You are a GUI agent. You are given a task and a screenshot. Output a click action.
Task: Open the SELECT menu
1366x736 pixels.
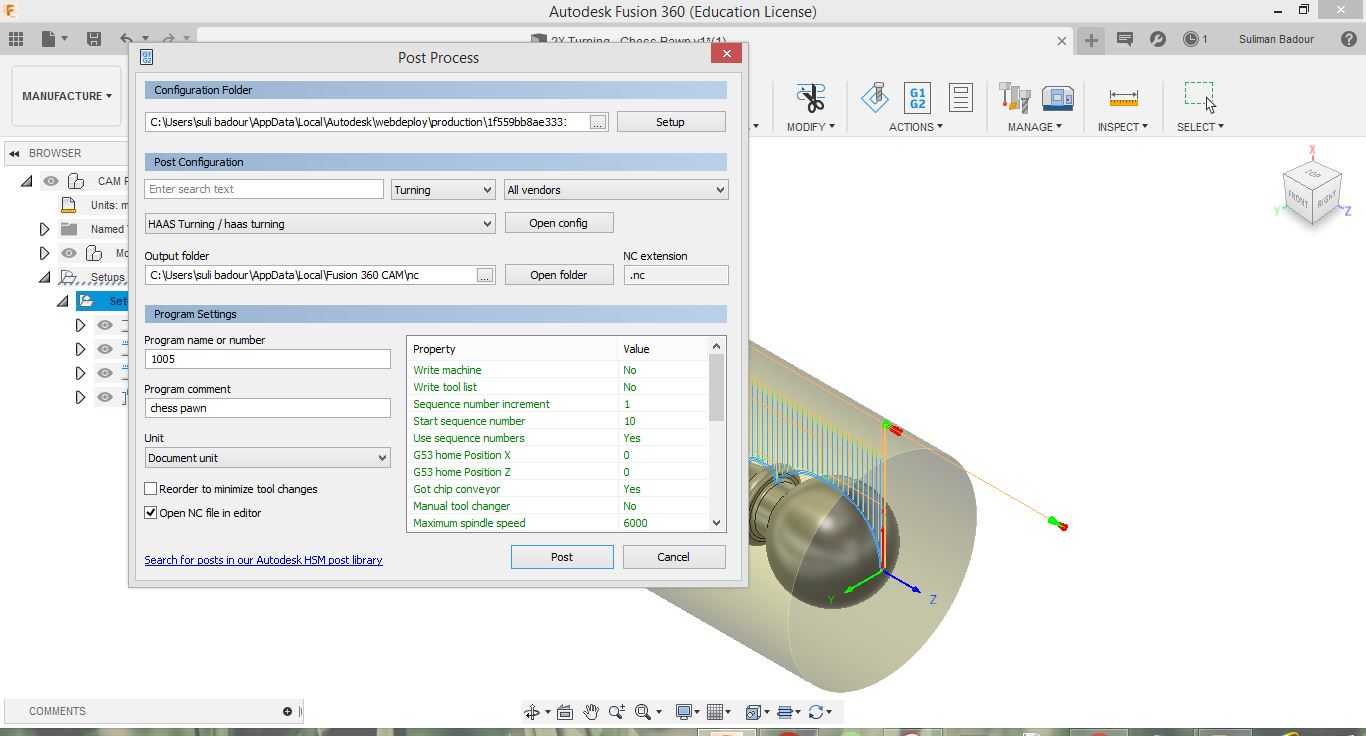click(x=1200, y=127)
